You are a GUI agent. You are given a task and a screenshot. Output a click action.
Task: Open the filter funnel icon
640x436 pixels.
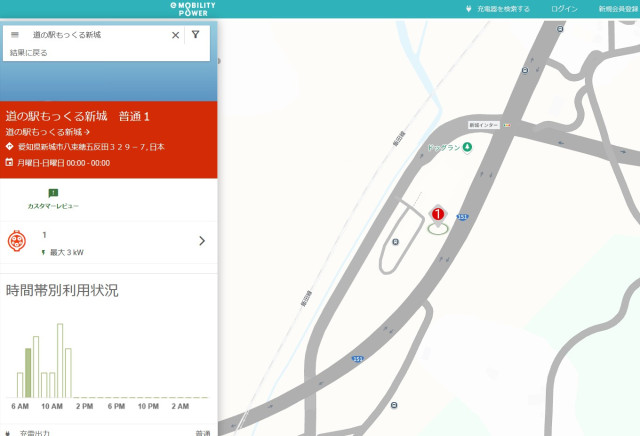tap(196, 34)
